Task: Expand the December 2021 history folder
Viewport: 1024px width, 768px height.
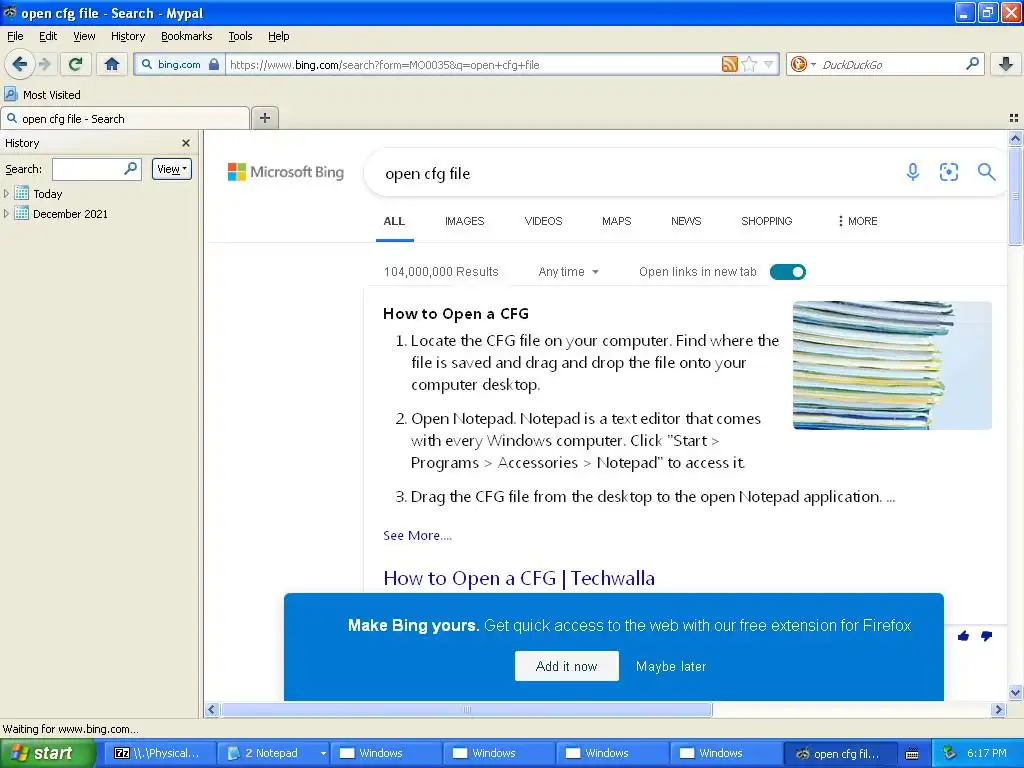Action: coord(7,214)
